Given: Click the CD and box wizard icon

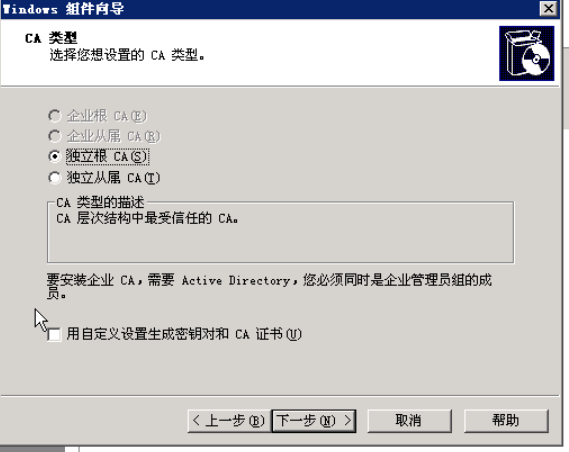Looking at the screenshot, I should coord(527,53).
